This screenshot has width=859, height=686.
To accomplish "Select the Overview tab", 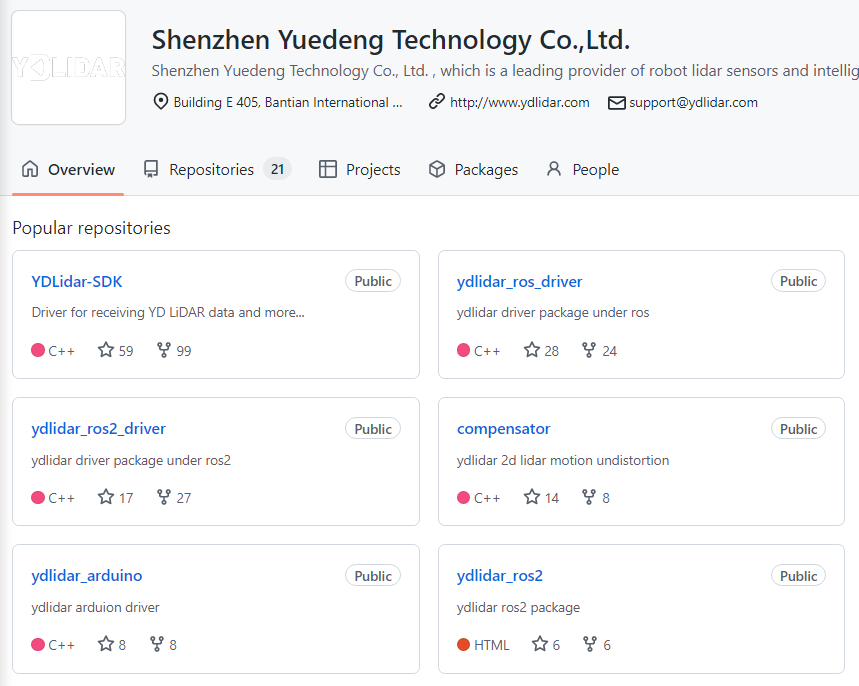I will [68, 169].
